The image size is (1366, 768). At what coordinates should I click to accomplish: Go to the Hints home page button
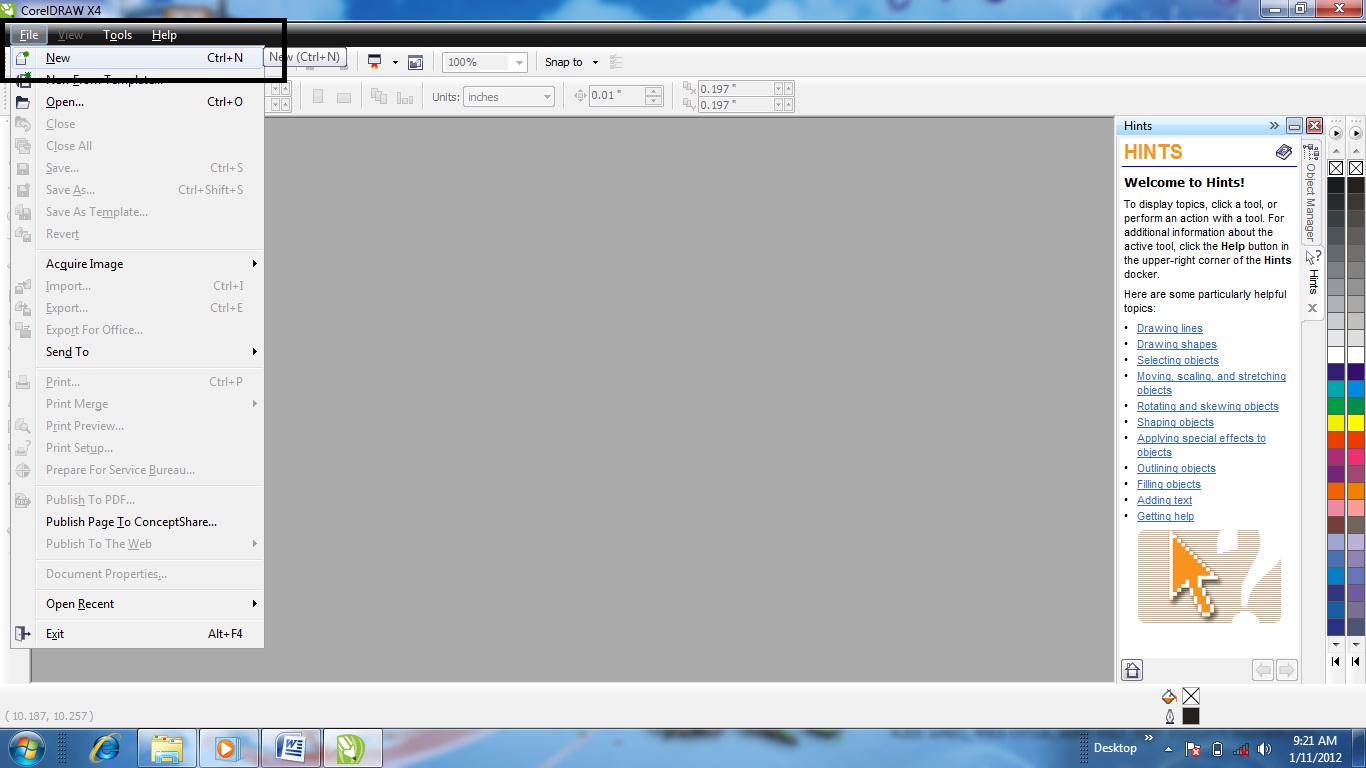tap(1132, 670)
